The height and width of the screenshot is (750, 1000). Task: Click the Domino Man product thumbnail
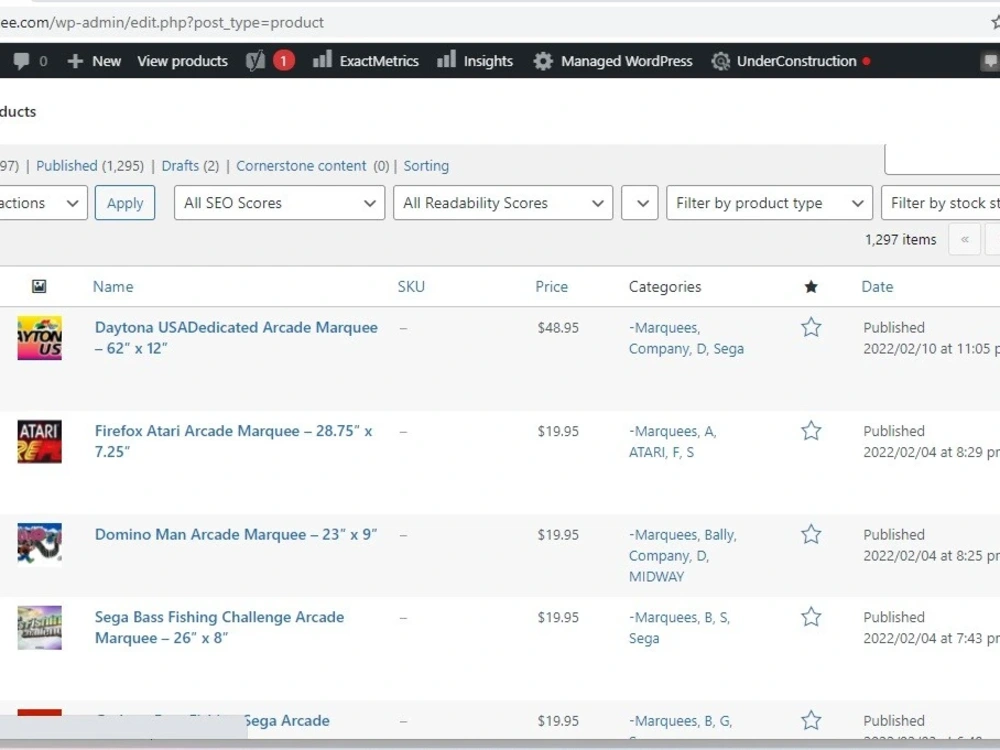(40, 544)
